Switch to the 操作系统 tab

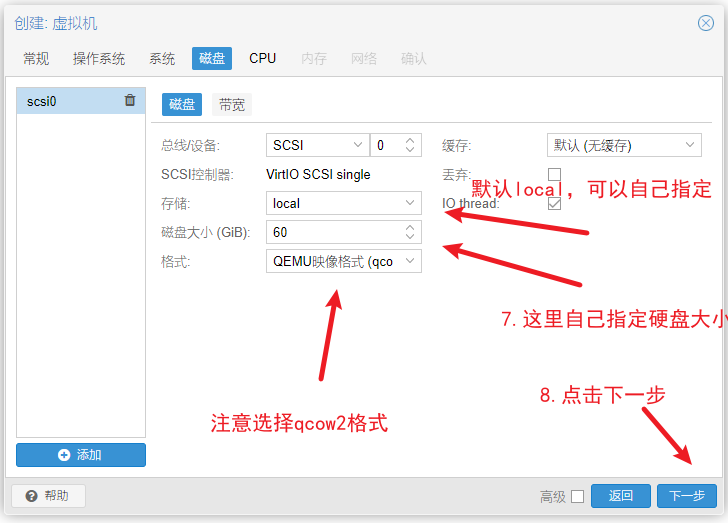(99, 58)
